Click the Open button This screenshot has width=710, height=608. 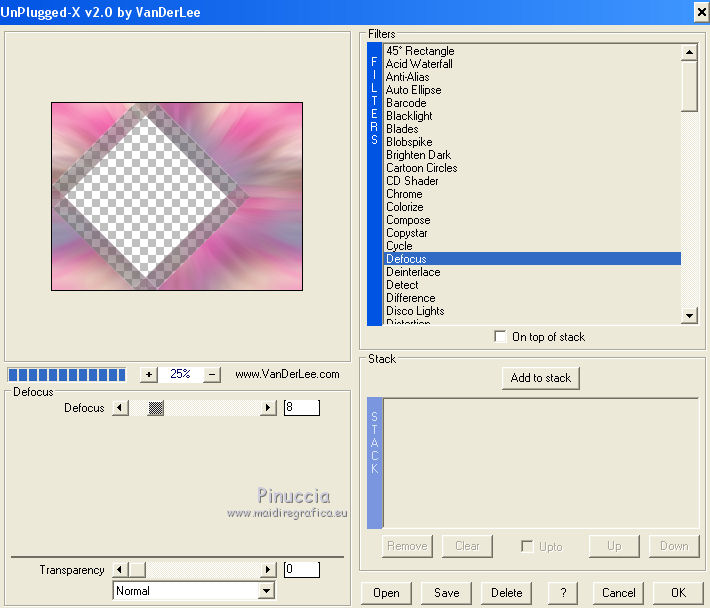click(x=386, y=593)
